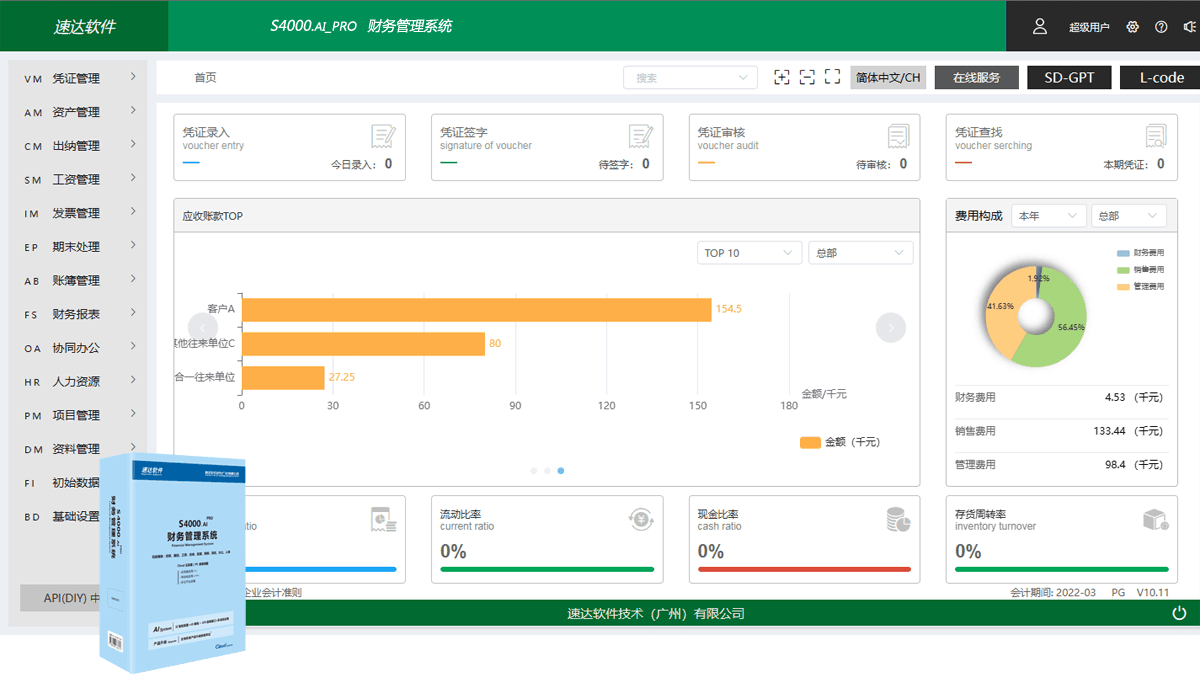This screenshot has height=700, width=1200.
Task: Open the voucher entry (凭证录入) icon
Action: (384, 137)
